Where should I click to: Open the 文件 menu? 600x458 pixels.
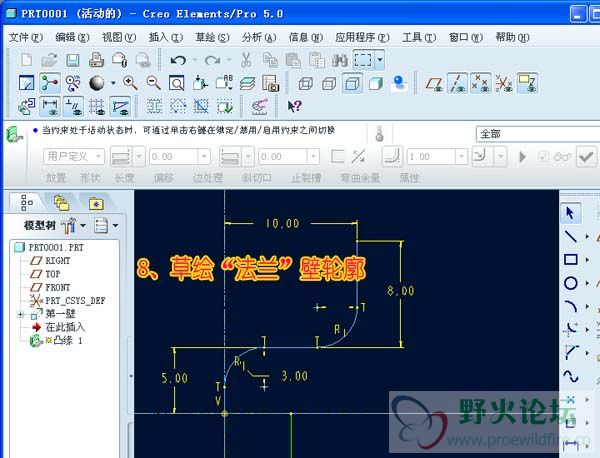[26, 37]
